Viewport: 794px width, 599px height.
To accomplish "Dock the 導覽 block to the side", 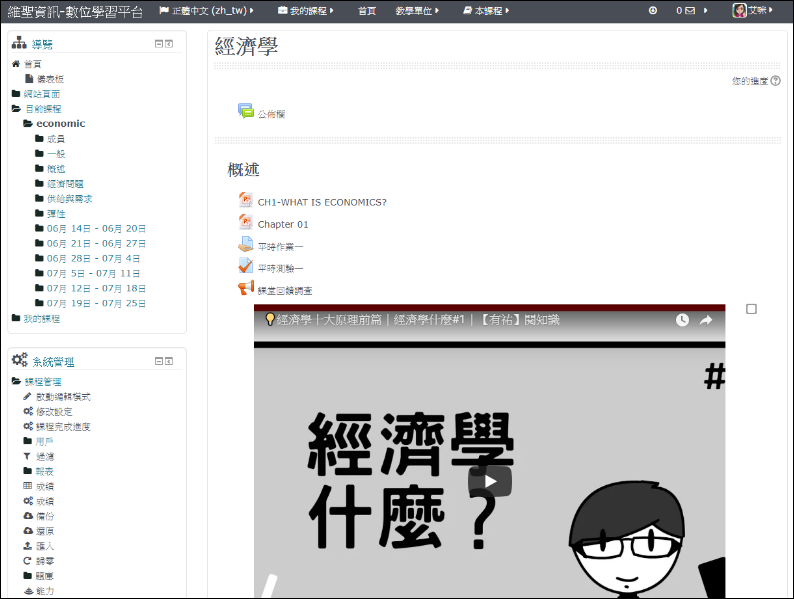I will [169, 44].
